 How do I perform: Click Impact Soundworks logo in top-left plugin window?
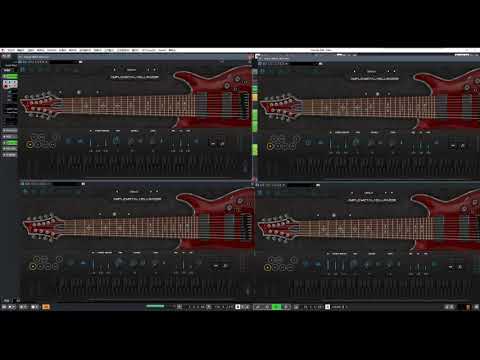[135, 77]
